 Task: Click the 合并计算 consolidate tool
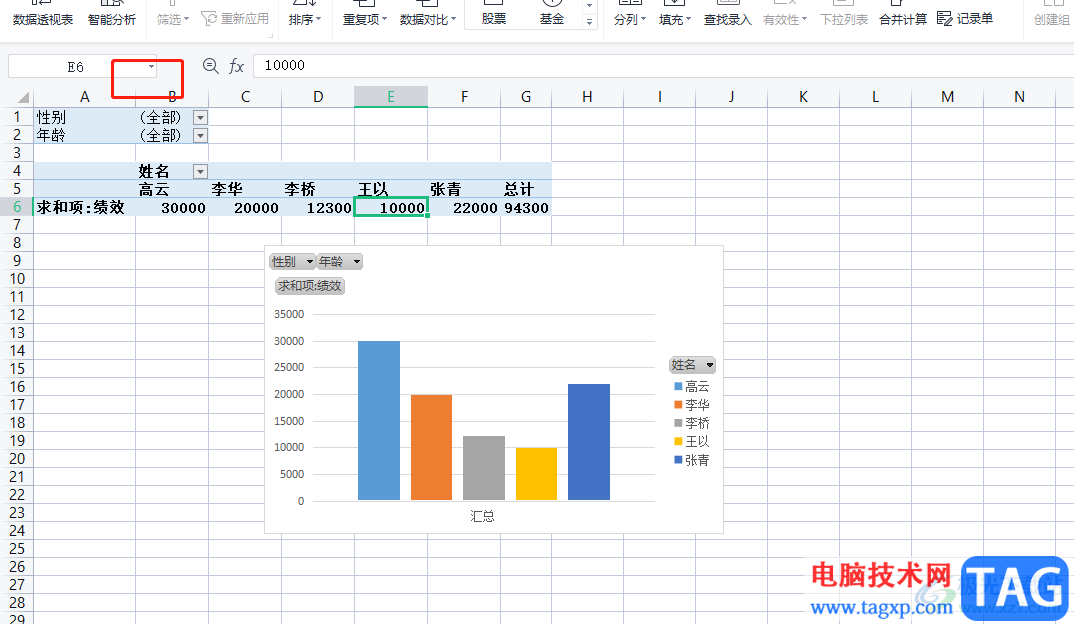pos(903,15)
